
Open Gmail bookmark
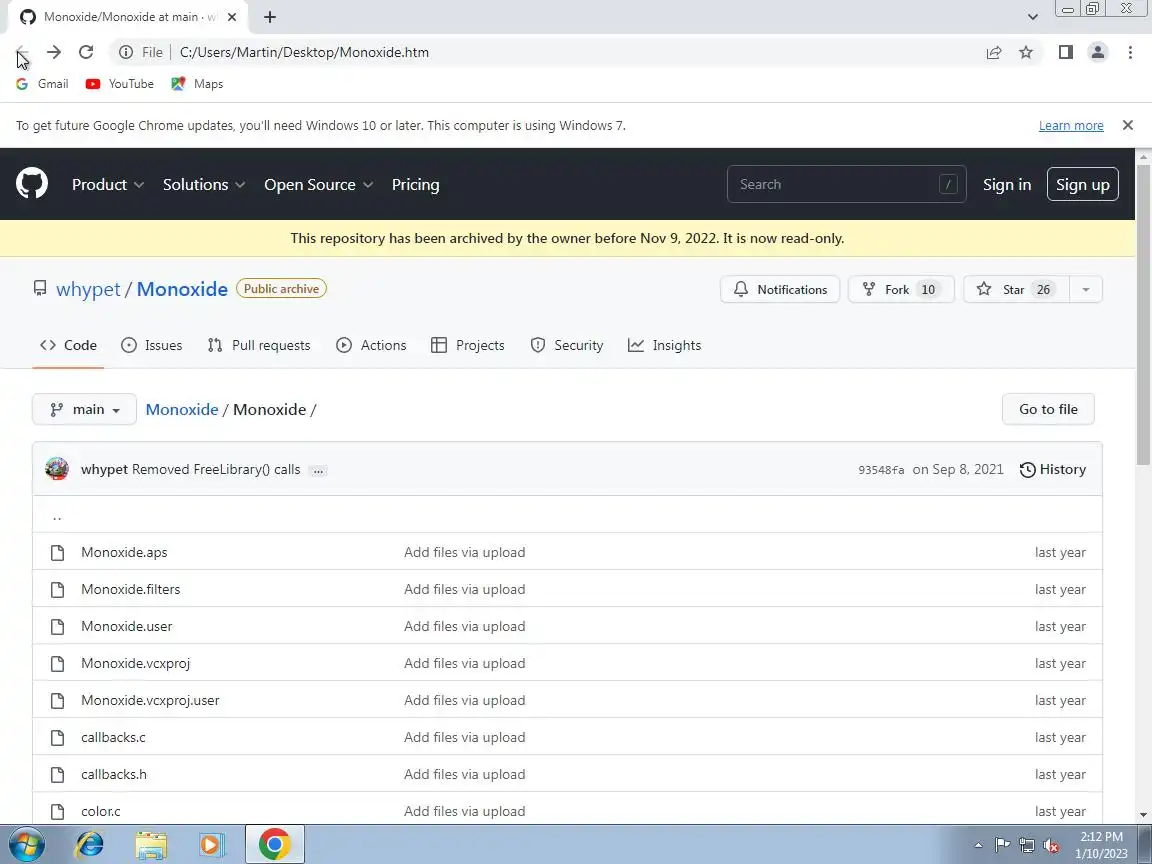pyautogui.click(x=43, y=84)
